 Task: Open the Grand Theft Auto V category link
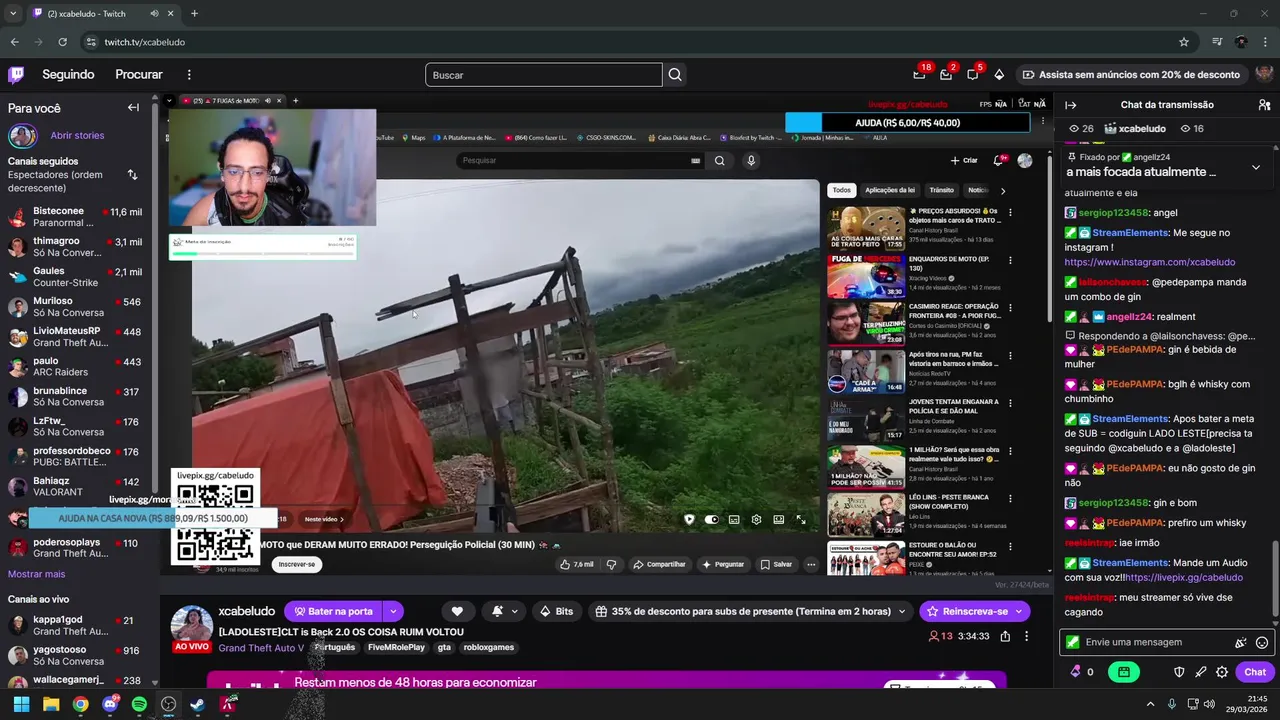(x=261, y=648)
